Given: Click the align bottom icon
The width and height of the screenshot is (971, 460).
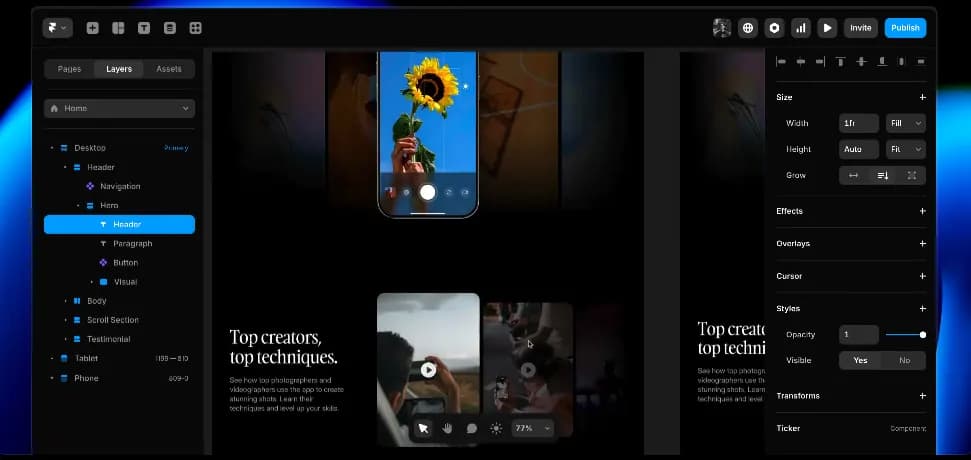Looking at the screenshot, I should coord(881,61).
